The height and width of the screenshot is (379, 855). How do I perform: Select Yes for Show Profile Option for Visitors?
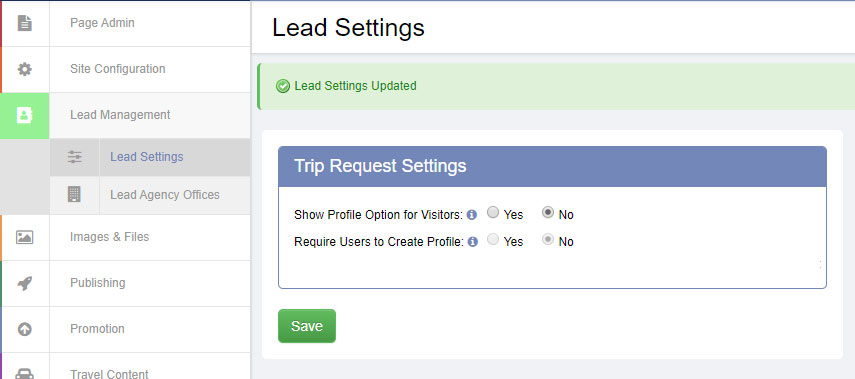pyautogui.click(x=493, y=213)
